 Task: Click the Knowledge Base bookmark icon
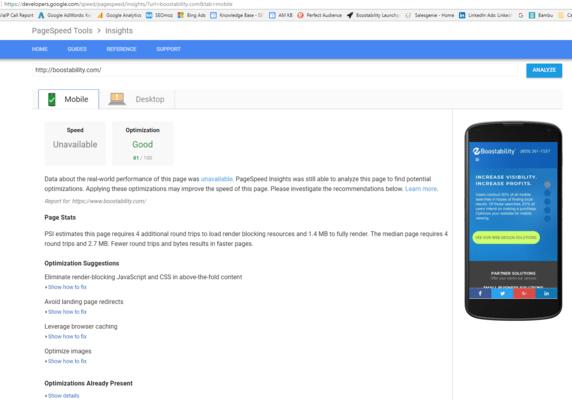[x=213, y=15]
